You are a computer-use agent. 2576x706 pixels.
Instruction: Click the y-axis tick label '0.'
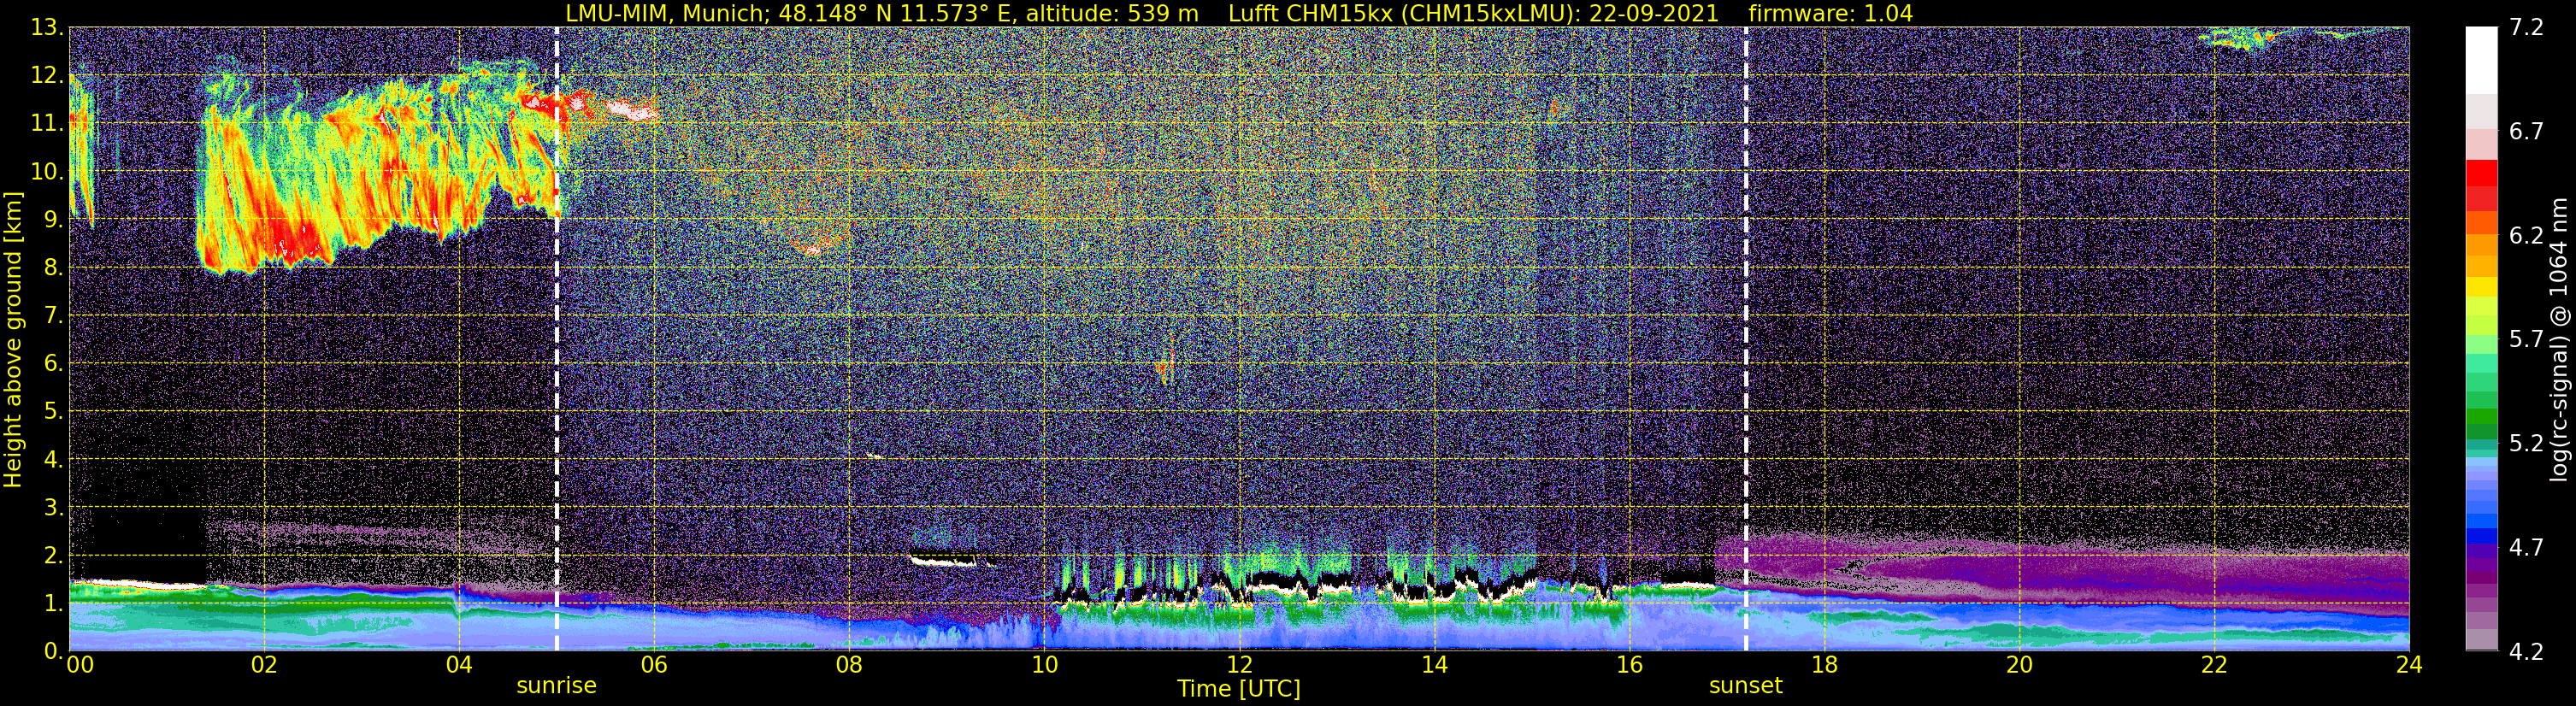(x=53, y=651)
